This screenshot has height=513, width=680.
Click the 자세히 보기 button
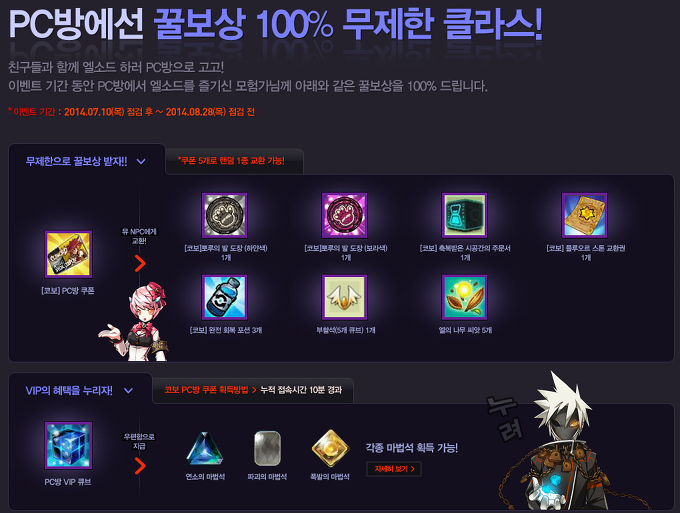pyautogui.click(x=394, y=469)
